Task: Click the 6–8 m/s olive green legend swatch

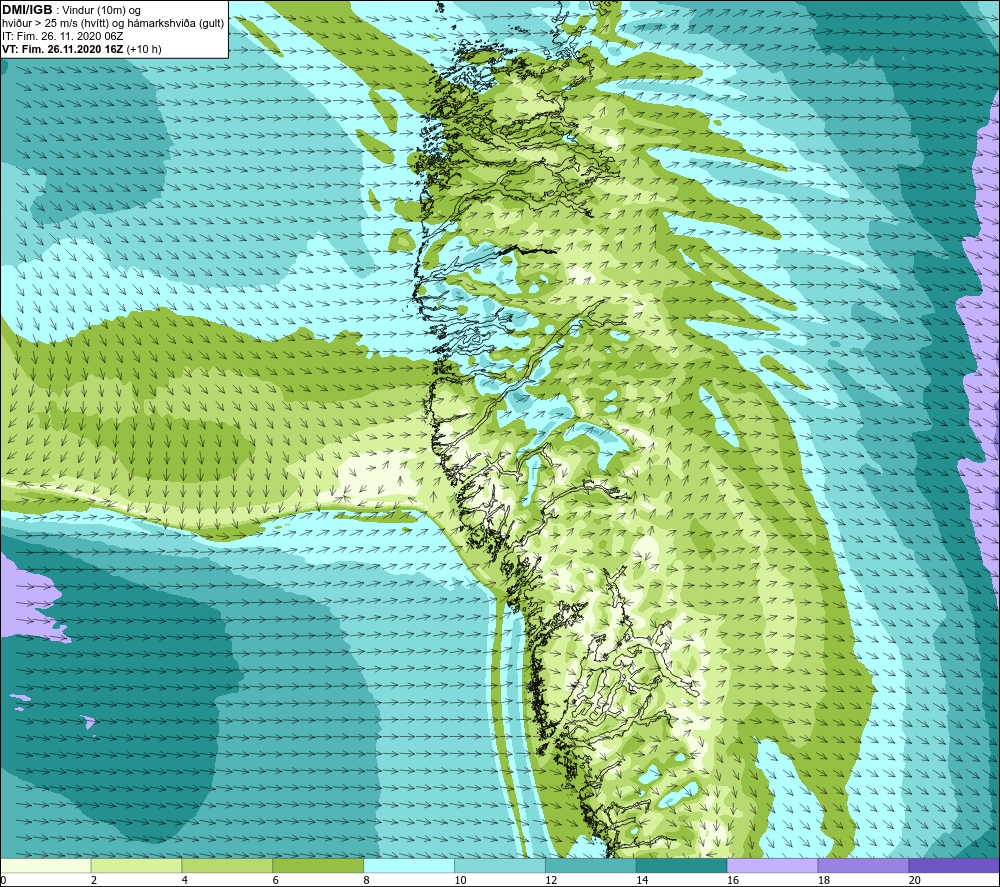Action: pos(318,865)
